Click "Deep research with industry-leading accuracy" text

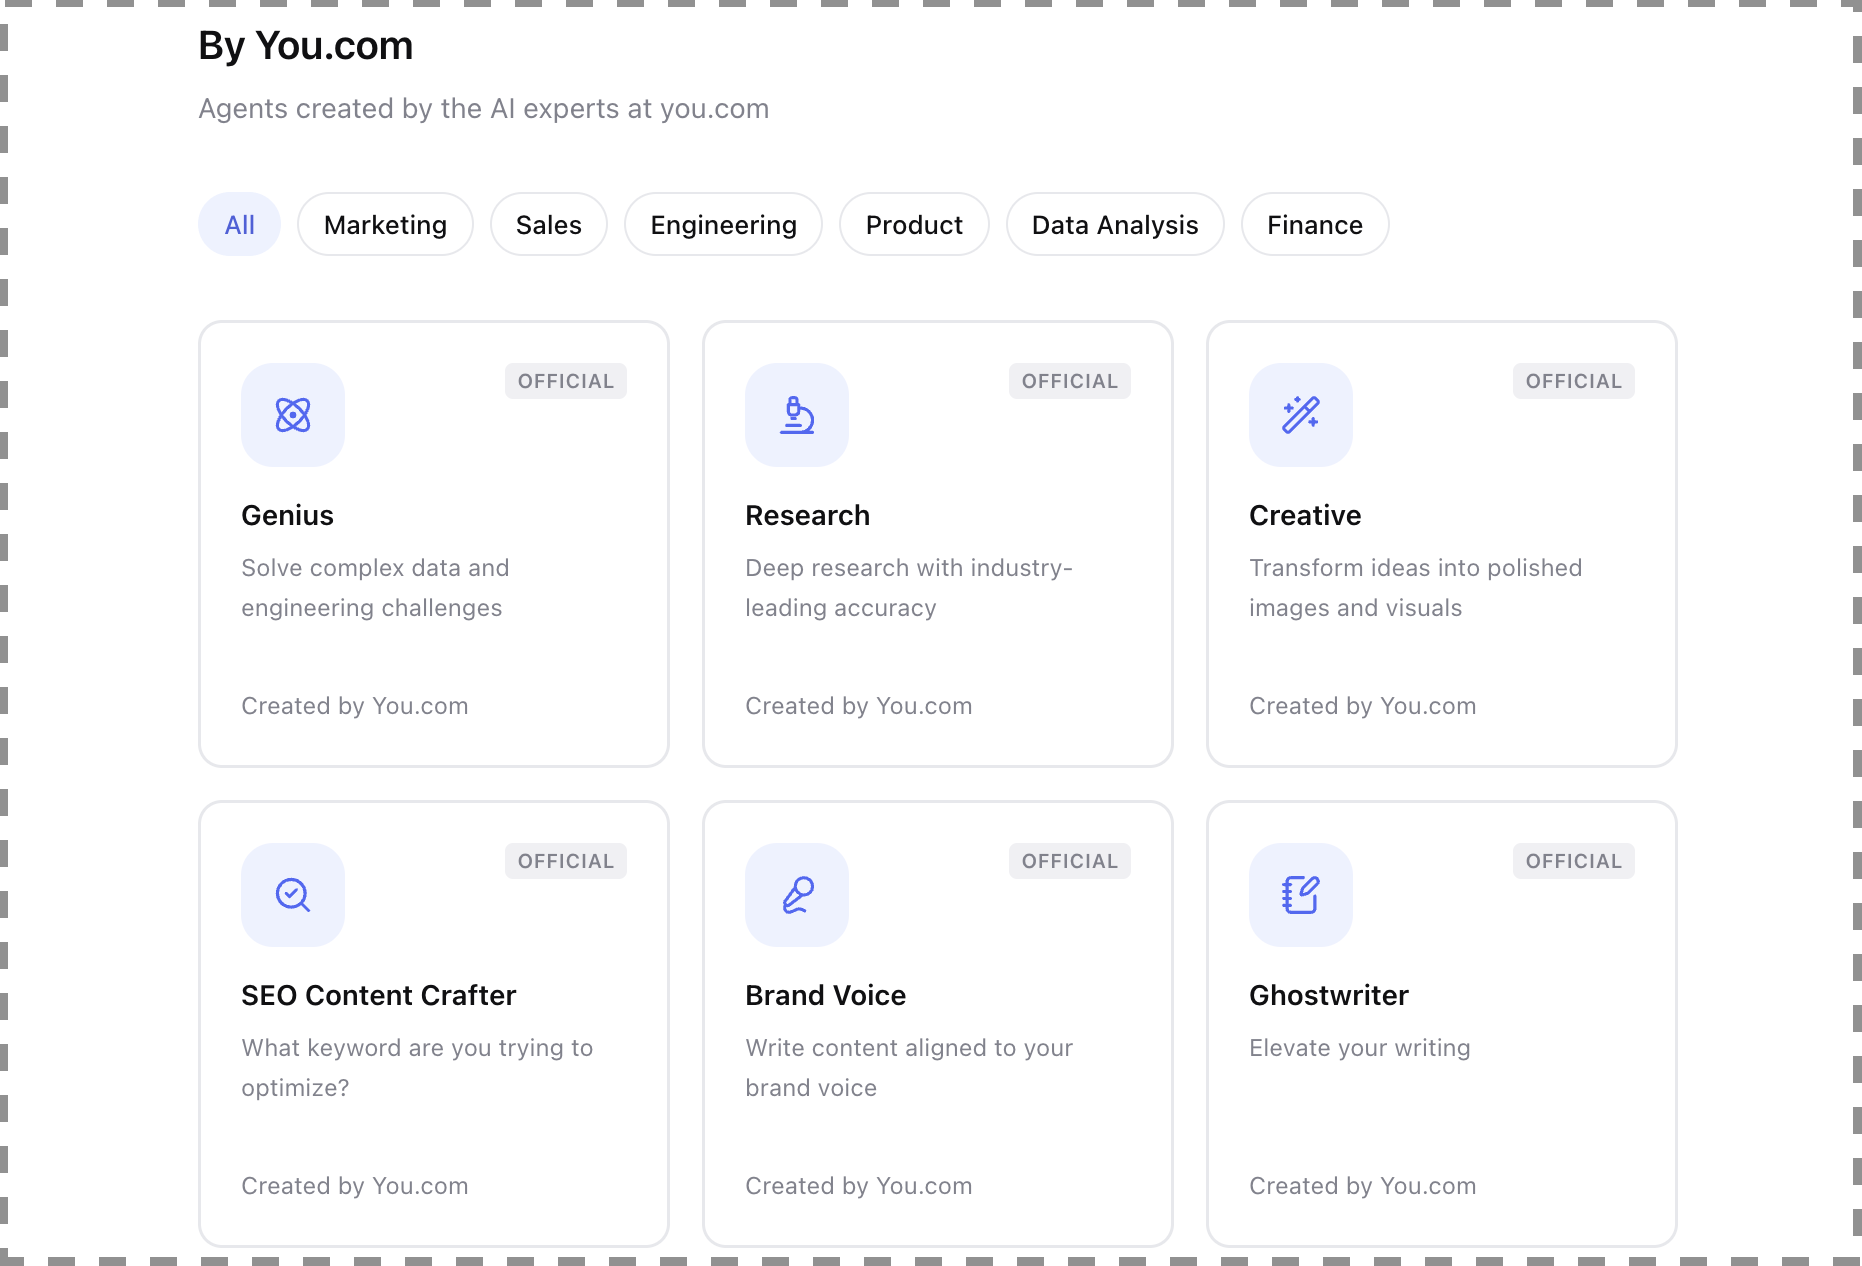[909, 588]
